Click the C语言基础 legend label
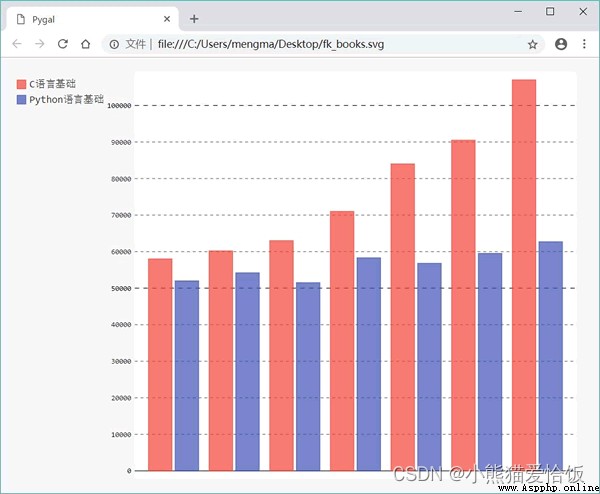The height and width of the screenshot is (494, 600). (x=52, y=84)
